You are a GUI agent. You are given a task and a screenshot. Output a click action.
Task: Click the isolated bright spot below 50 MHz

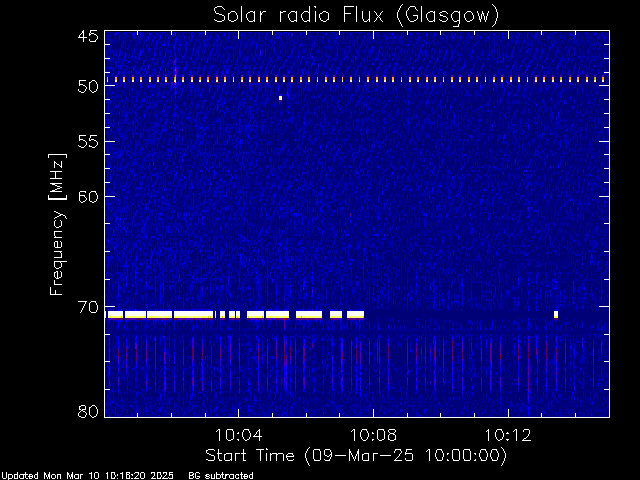click(280, 98)
